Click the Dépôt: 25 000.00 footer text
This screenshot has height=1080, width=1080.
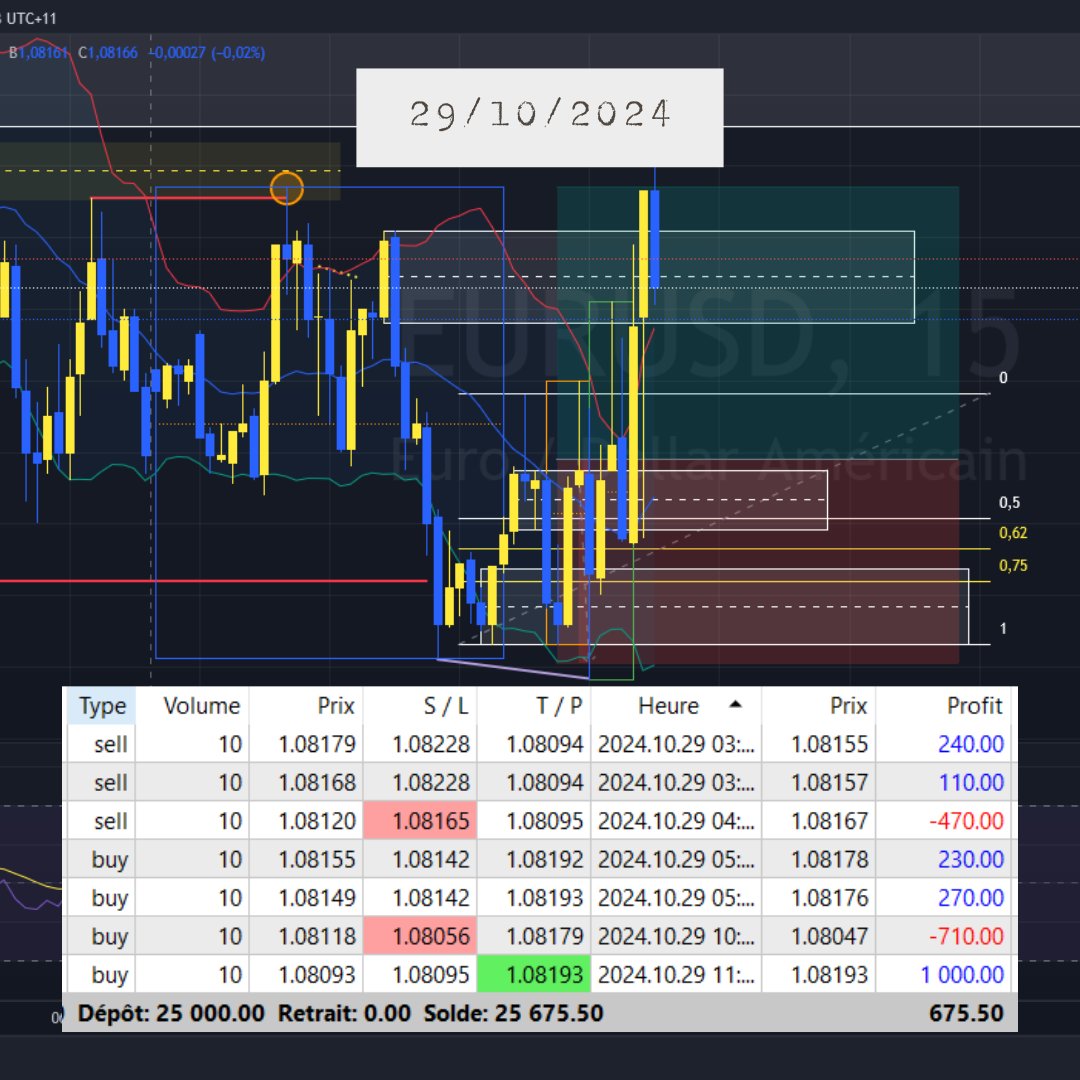pos(171,1013)
